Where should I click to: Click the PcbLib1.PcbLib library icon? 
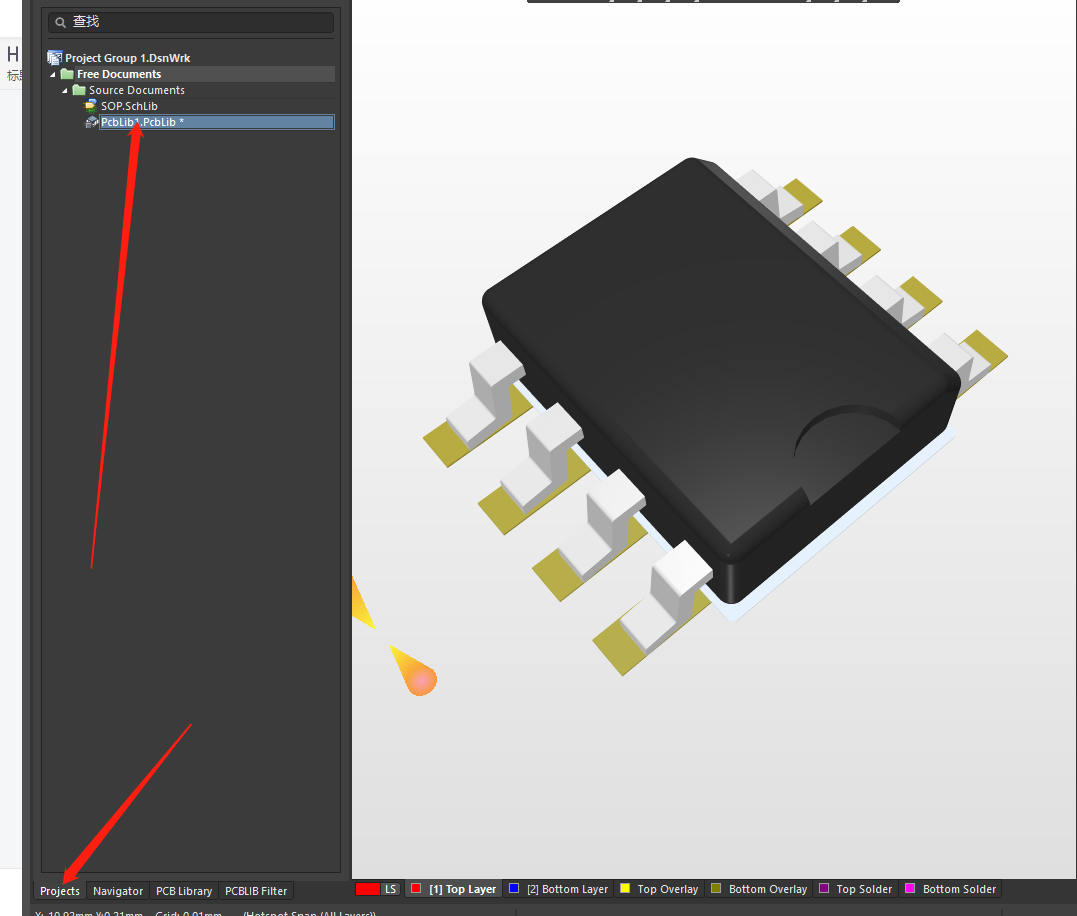[91, 122]
